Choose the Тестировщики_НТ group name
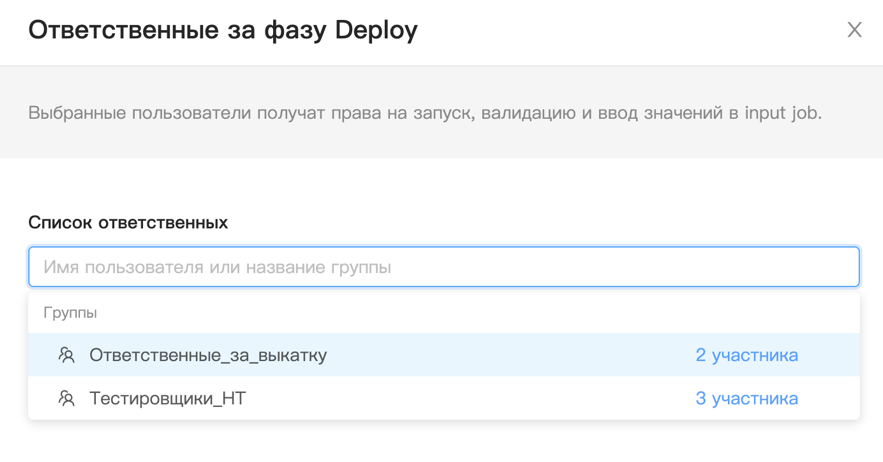Image resolution: width=883 pixels, height=462 pixels. tap(167, 398)
